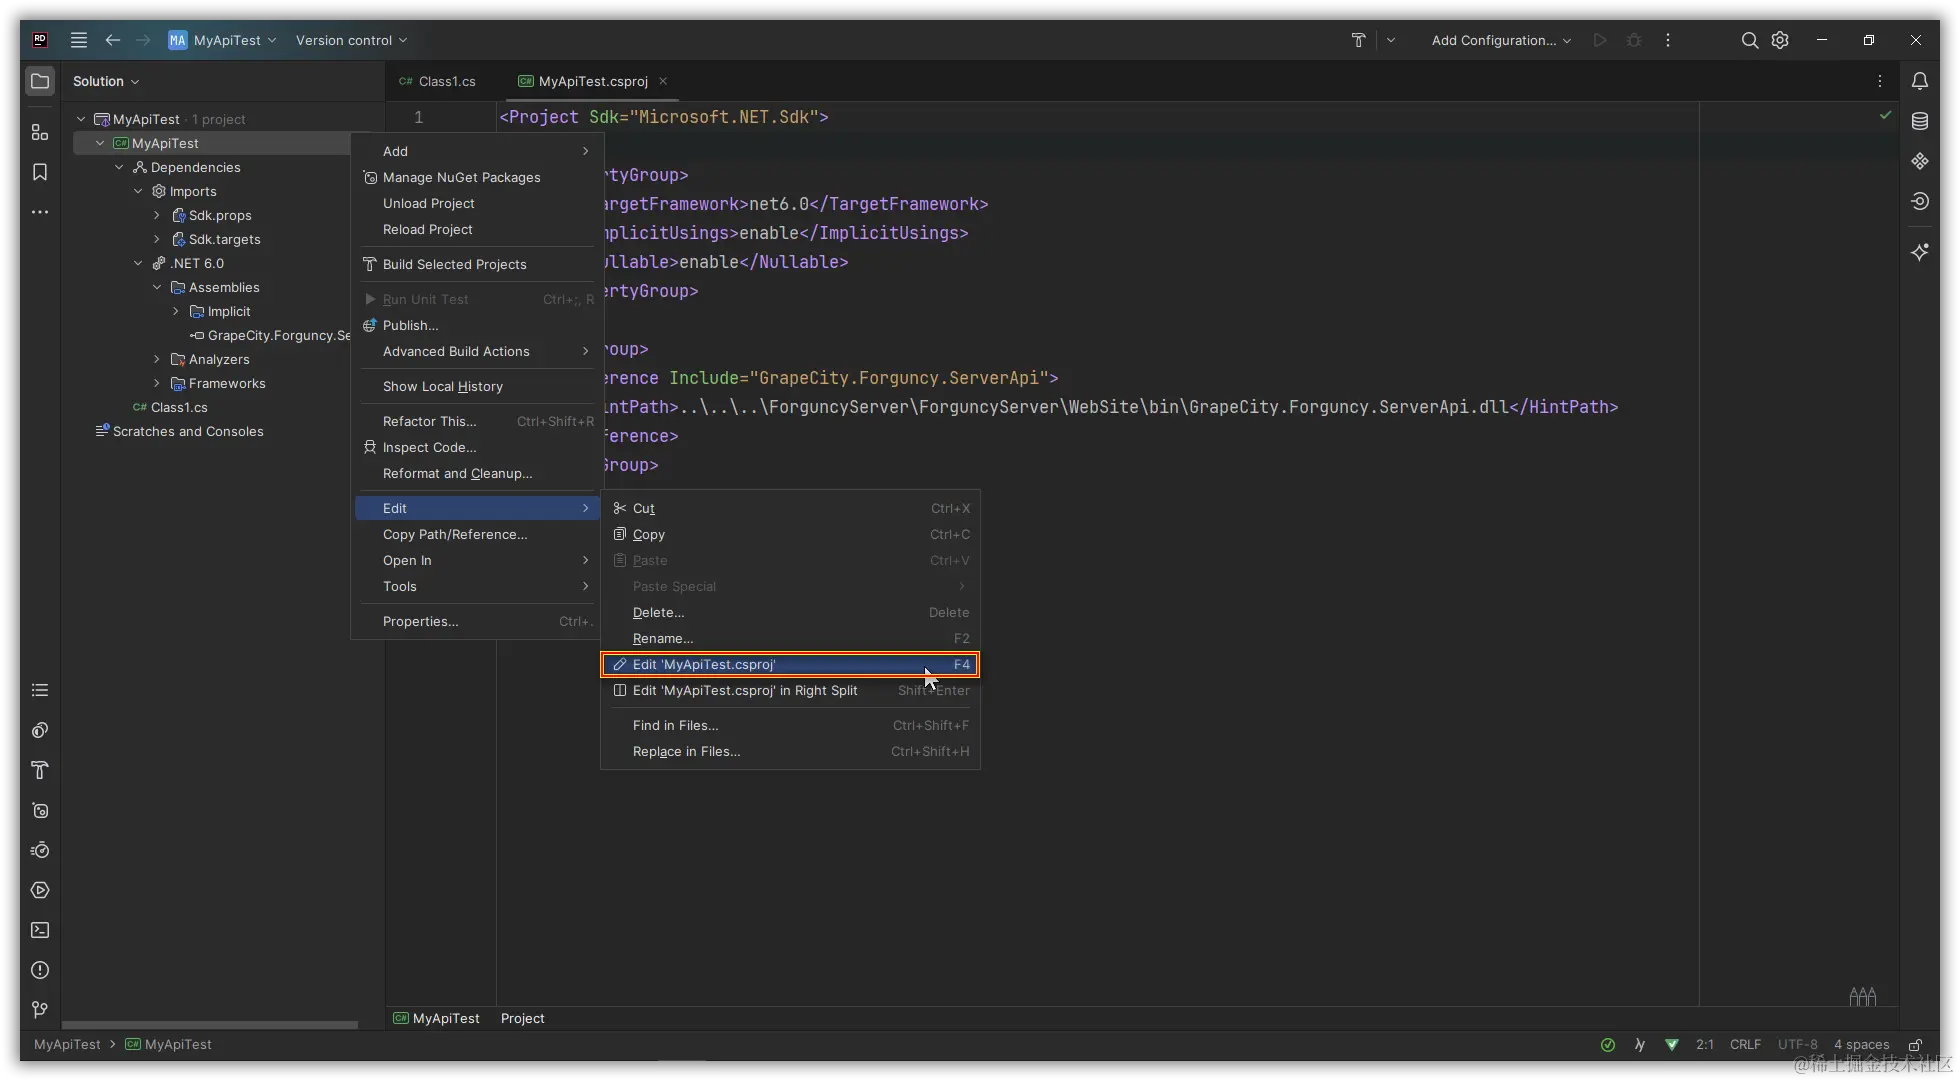Switch to the Class1.cs tab
The width and height of the screenshot is (1960, 1081).
pyautogui.click(x=438, y=81)
